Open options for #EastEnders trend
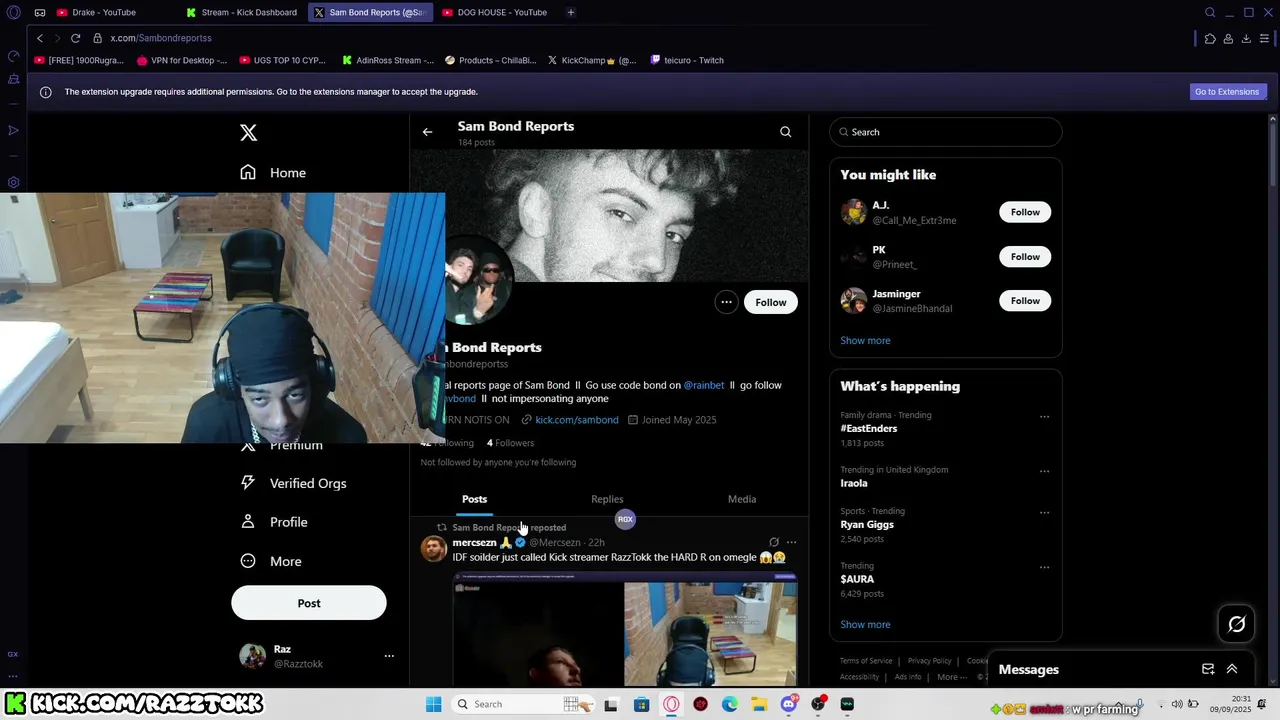The height and width of the screenshot is (720, 1280). tap(1044, 417)
